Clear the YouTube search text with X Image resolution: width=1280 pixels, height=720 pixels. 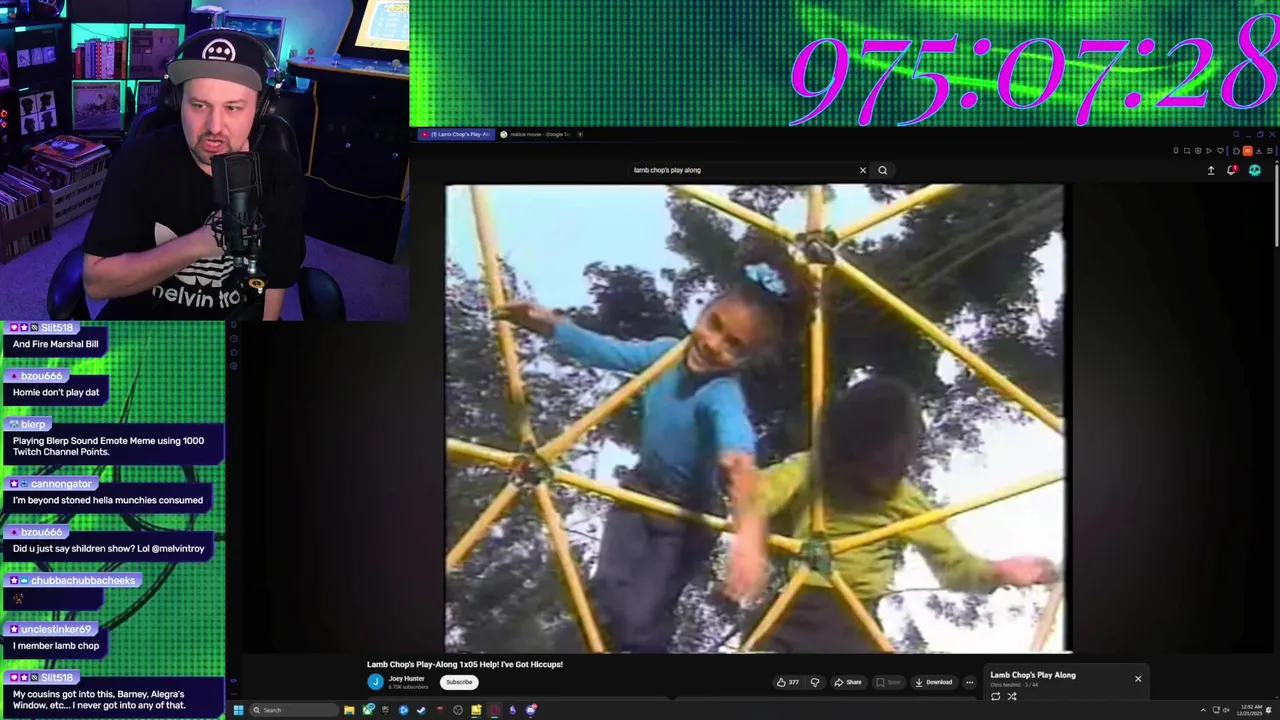pos(863,170)
